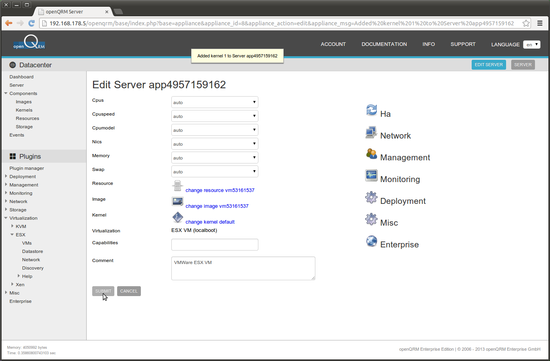Image resolution: width=550 pixels, height=361 pixels.
Task: Open the Info menu
Action: 429,44
